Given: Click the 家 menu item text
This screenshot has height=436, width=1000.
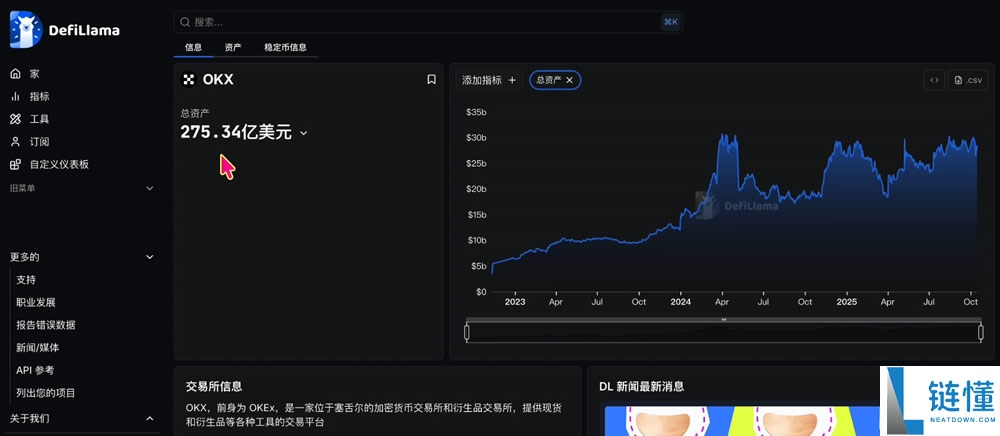Looking at the screenshot, I should tap(34, 74).
